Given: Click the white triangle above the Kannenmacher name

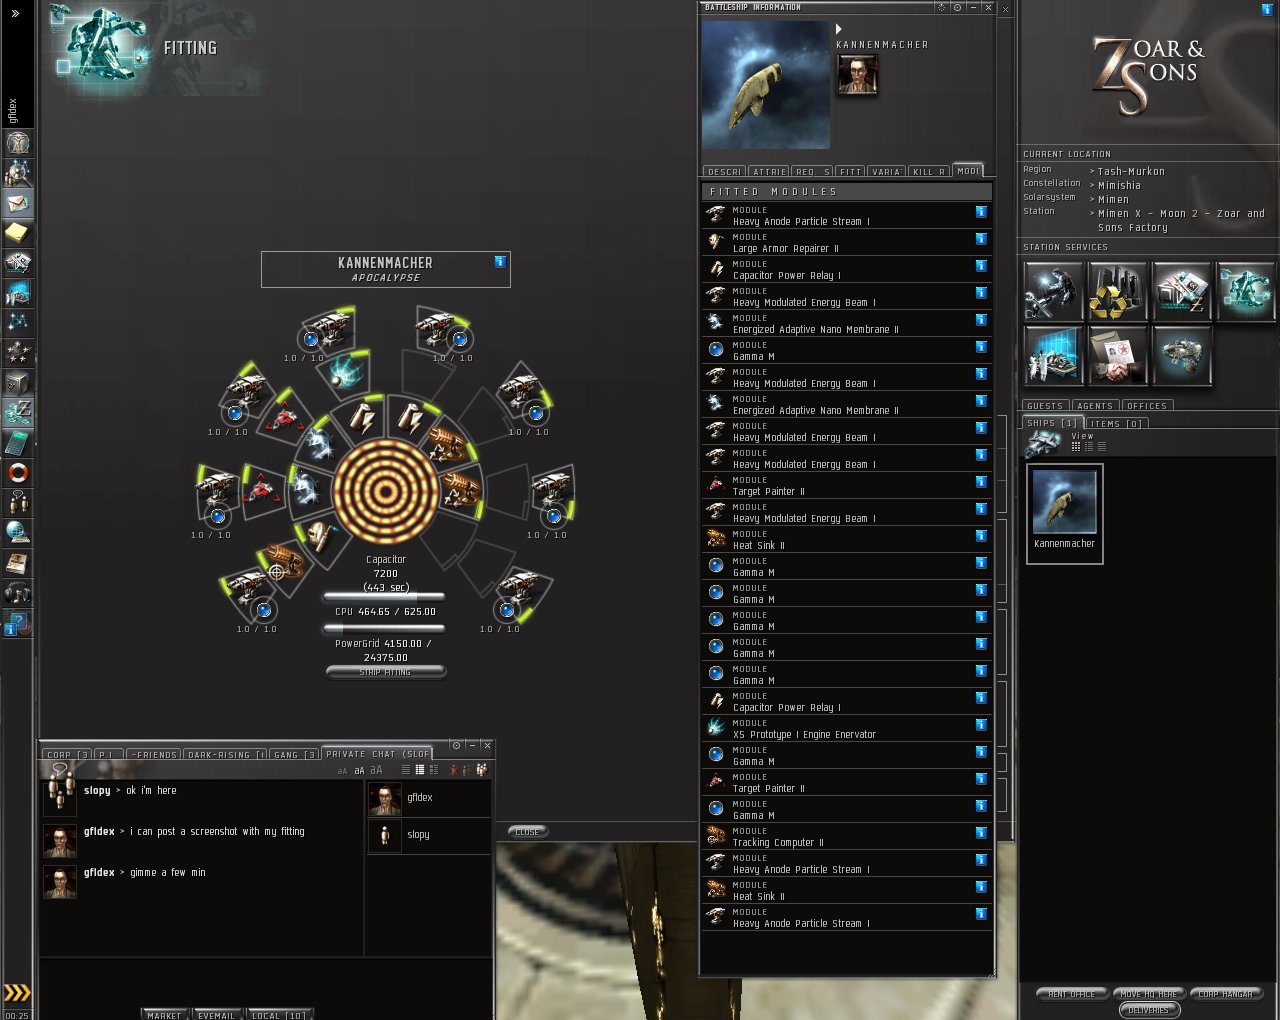Looking at the screenshot, I should tap(839, 29).
